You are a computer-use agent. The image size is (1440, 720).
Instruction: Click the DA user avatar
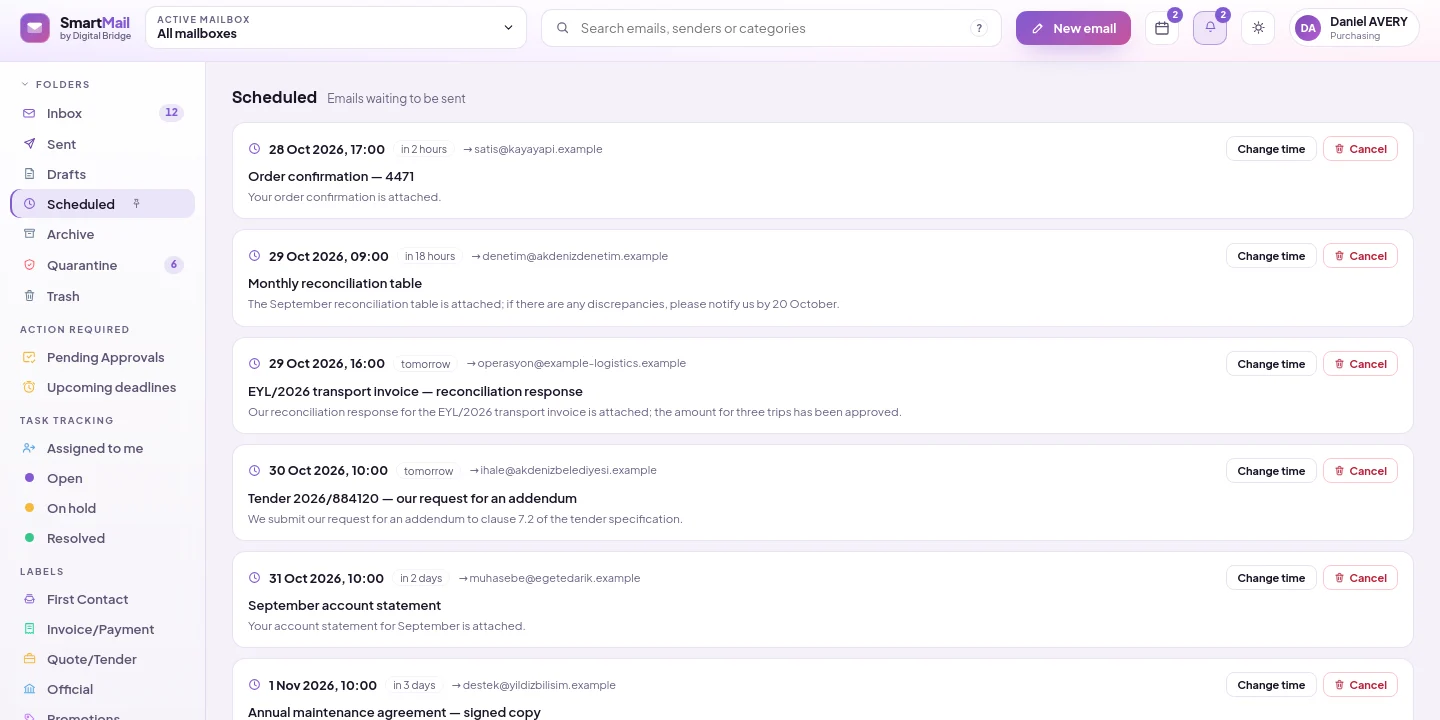(x=1308, y=28)
